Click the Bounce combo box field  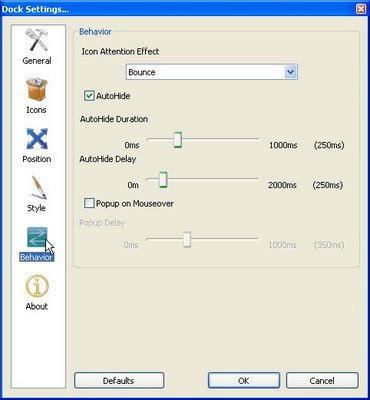point(212,72)
